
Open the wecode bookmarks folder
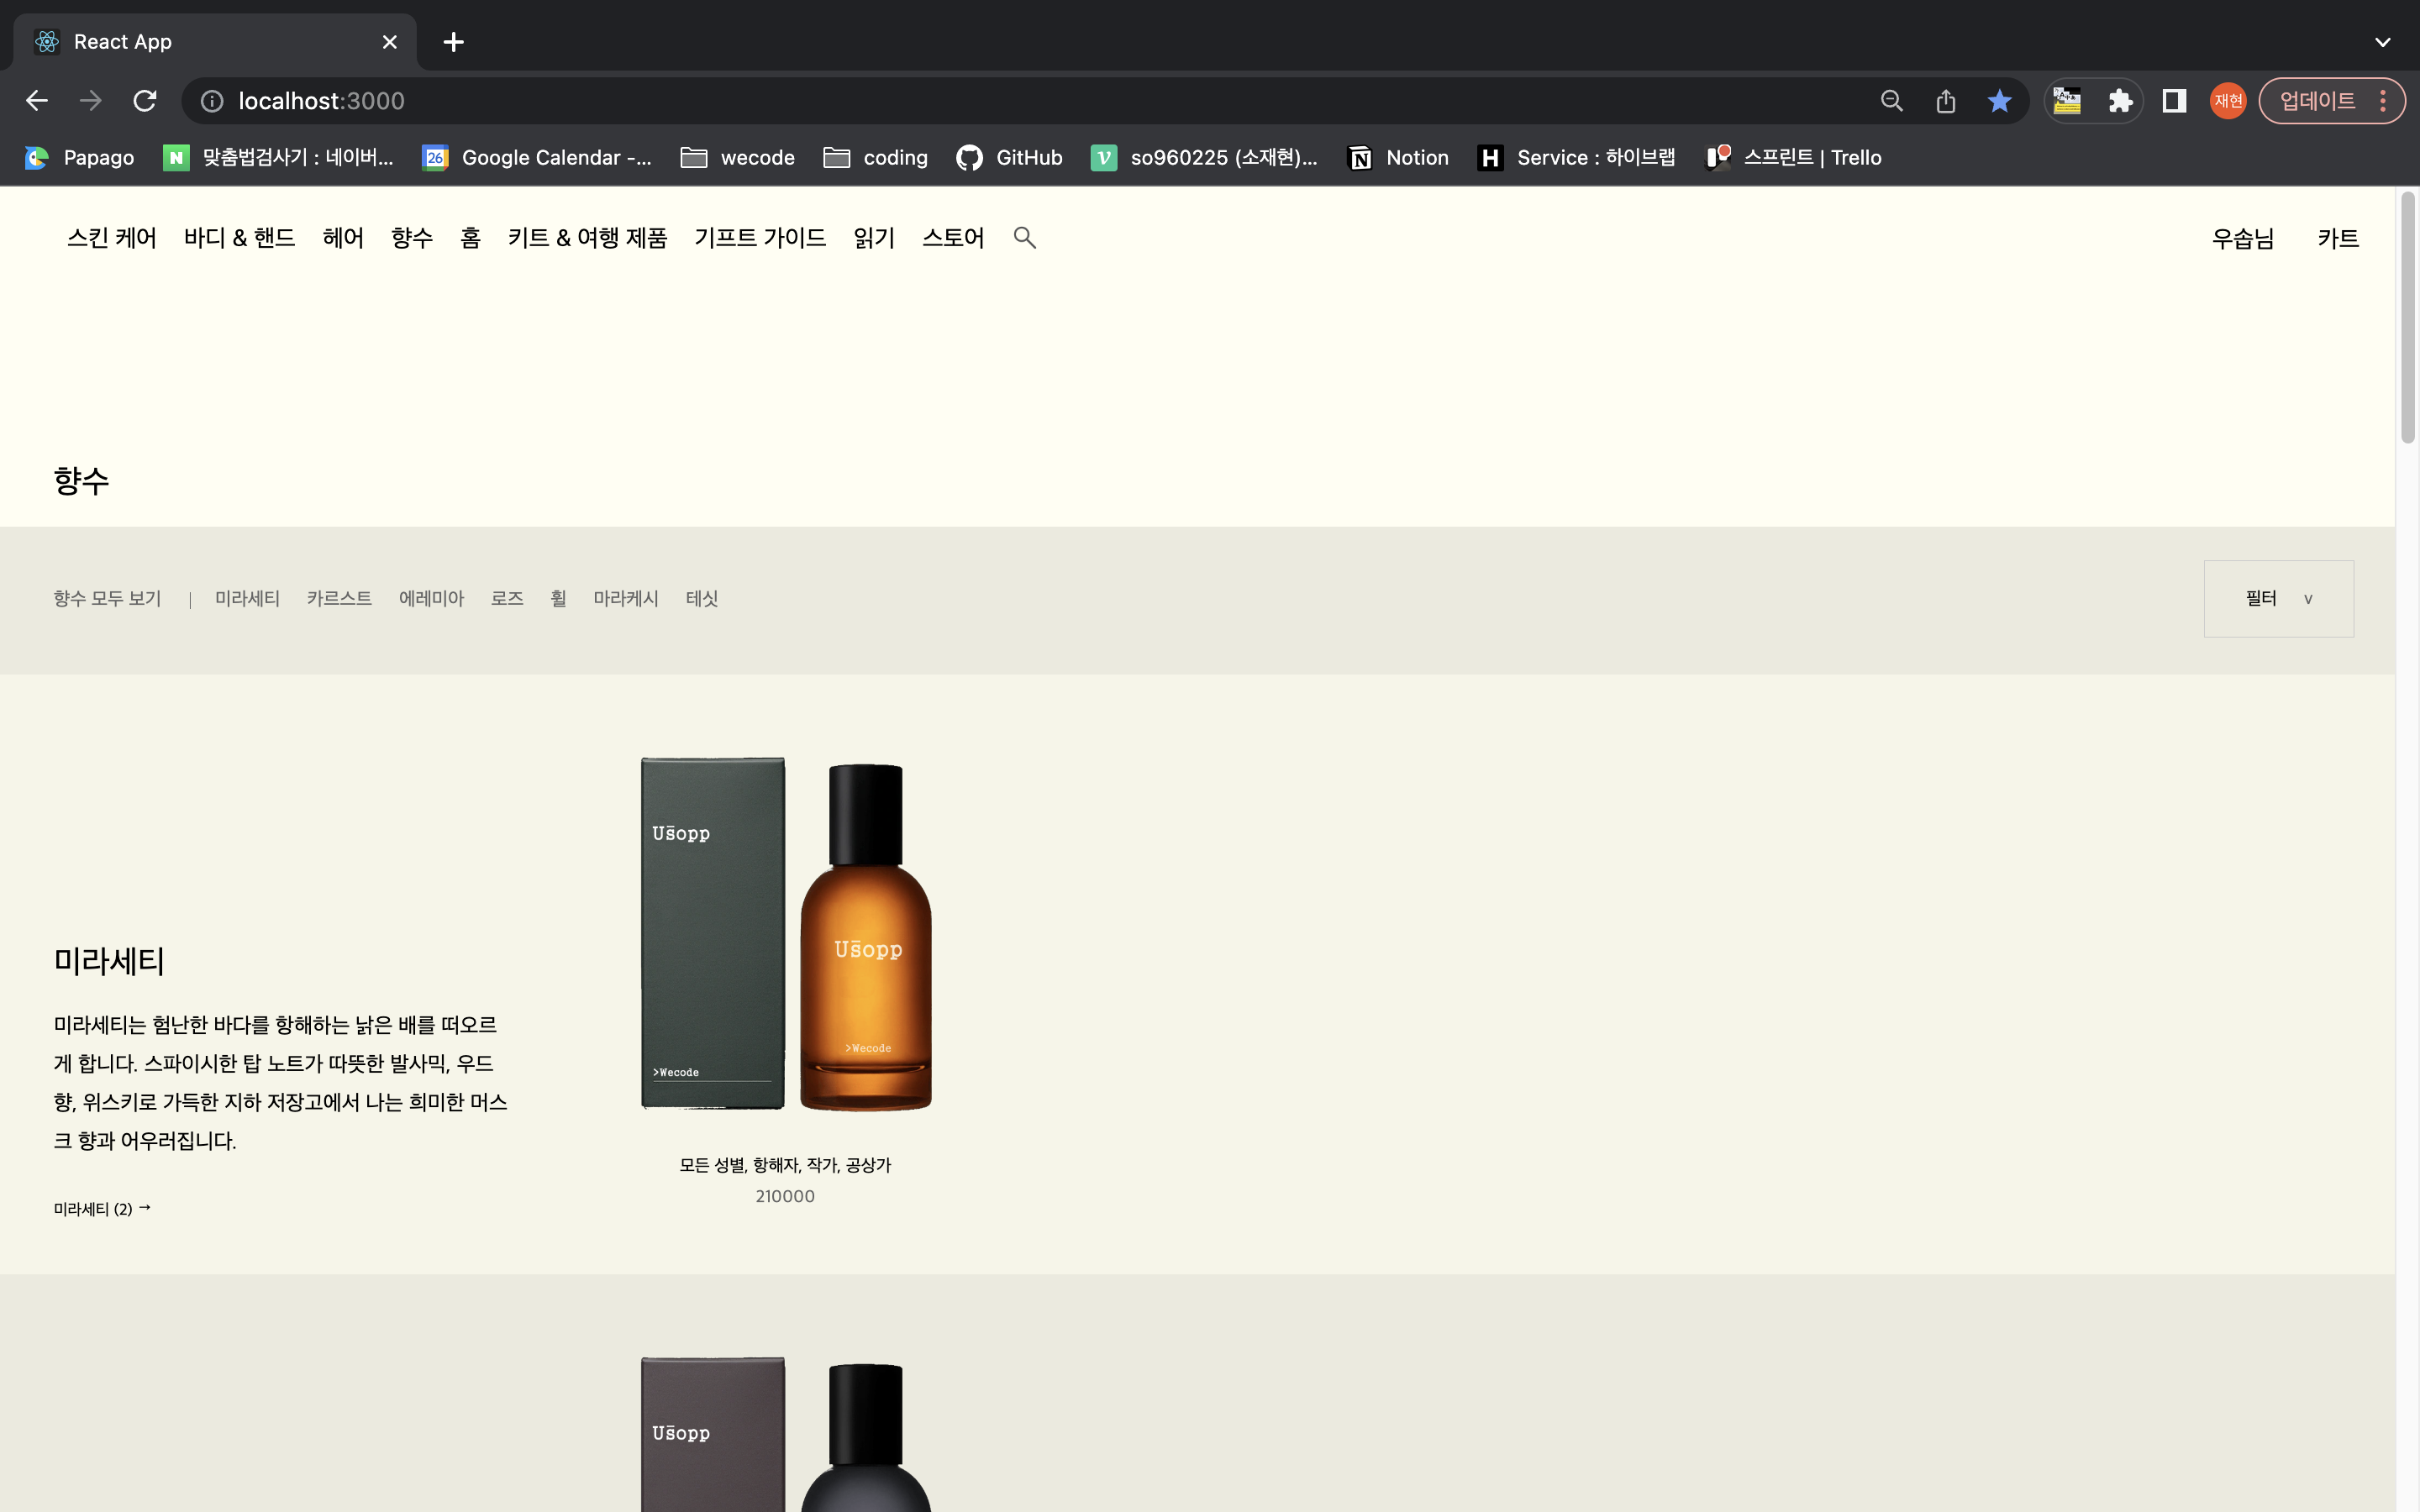(x=737, y=158)
